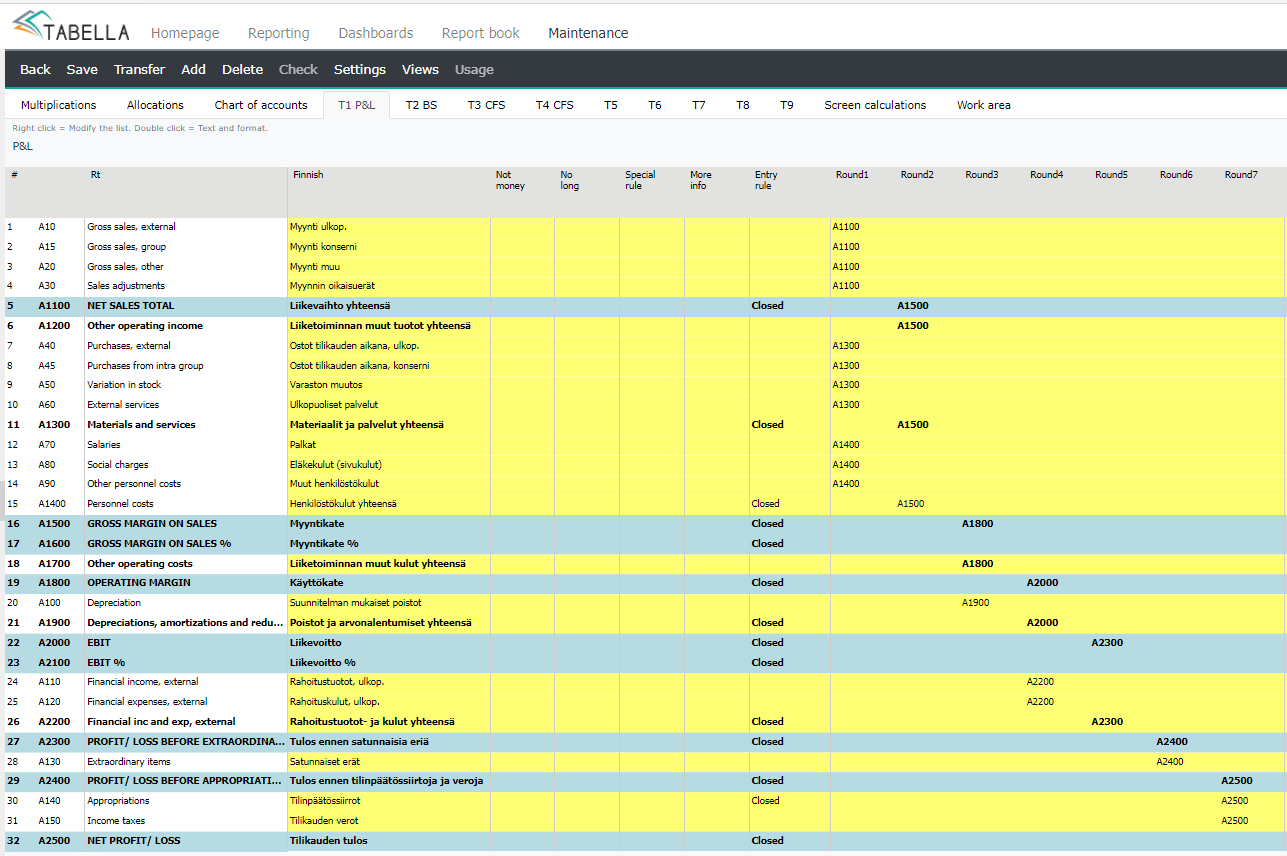Click the Other operating income row name

coord(145,326)
